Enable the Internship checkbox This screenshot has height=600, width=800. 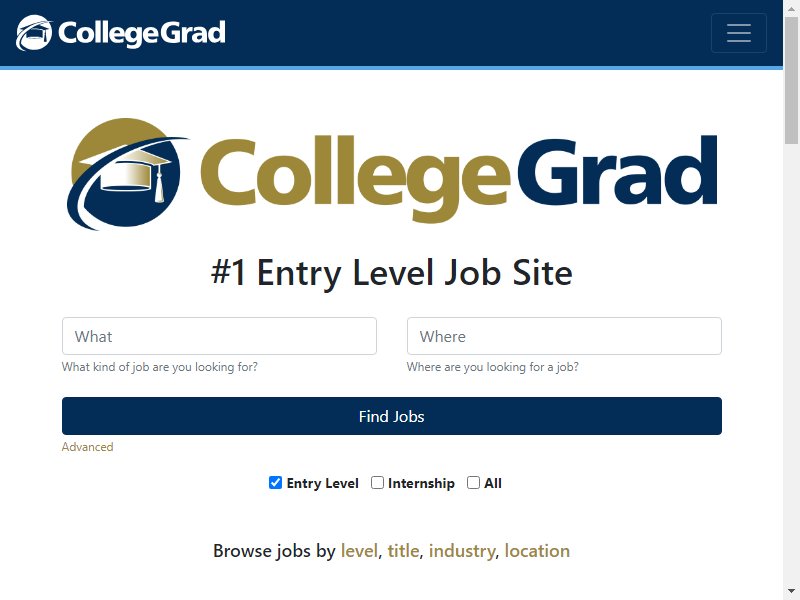[377, 483]
